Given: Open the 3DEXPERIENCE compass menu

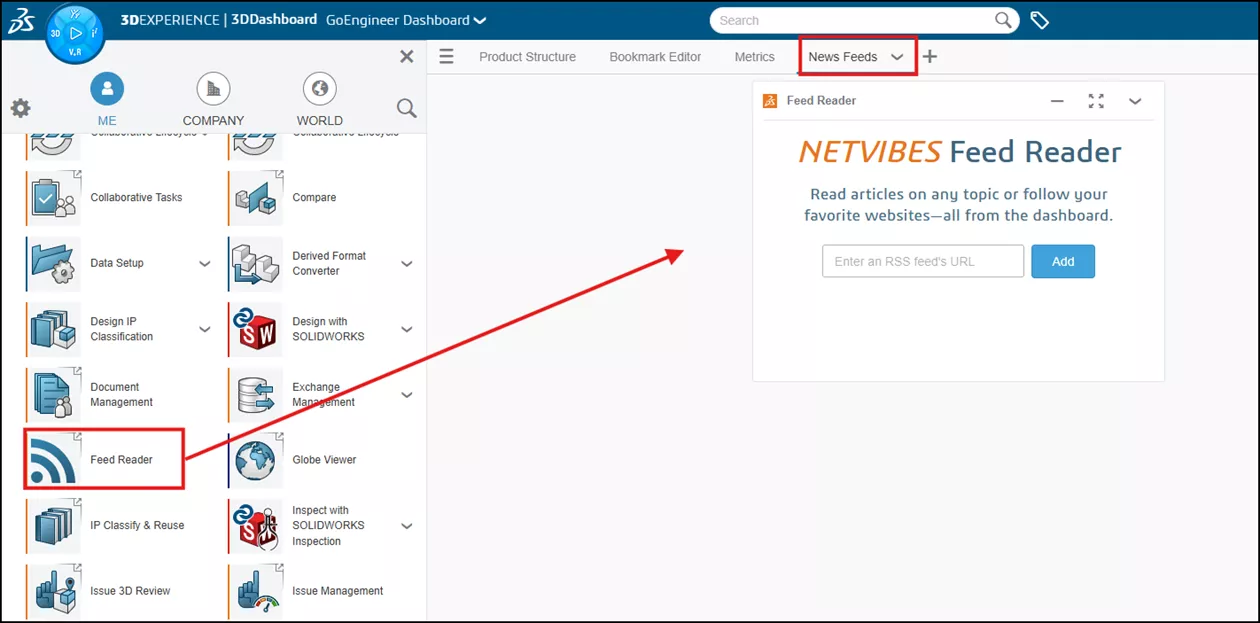Looking at the screenshot, I should (x=75, y=33).
